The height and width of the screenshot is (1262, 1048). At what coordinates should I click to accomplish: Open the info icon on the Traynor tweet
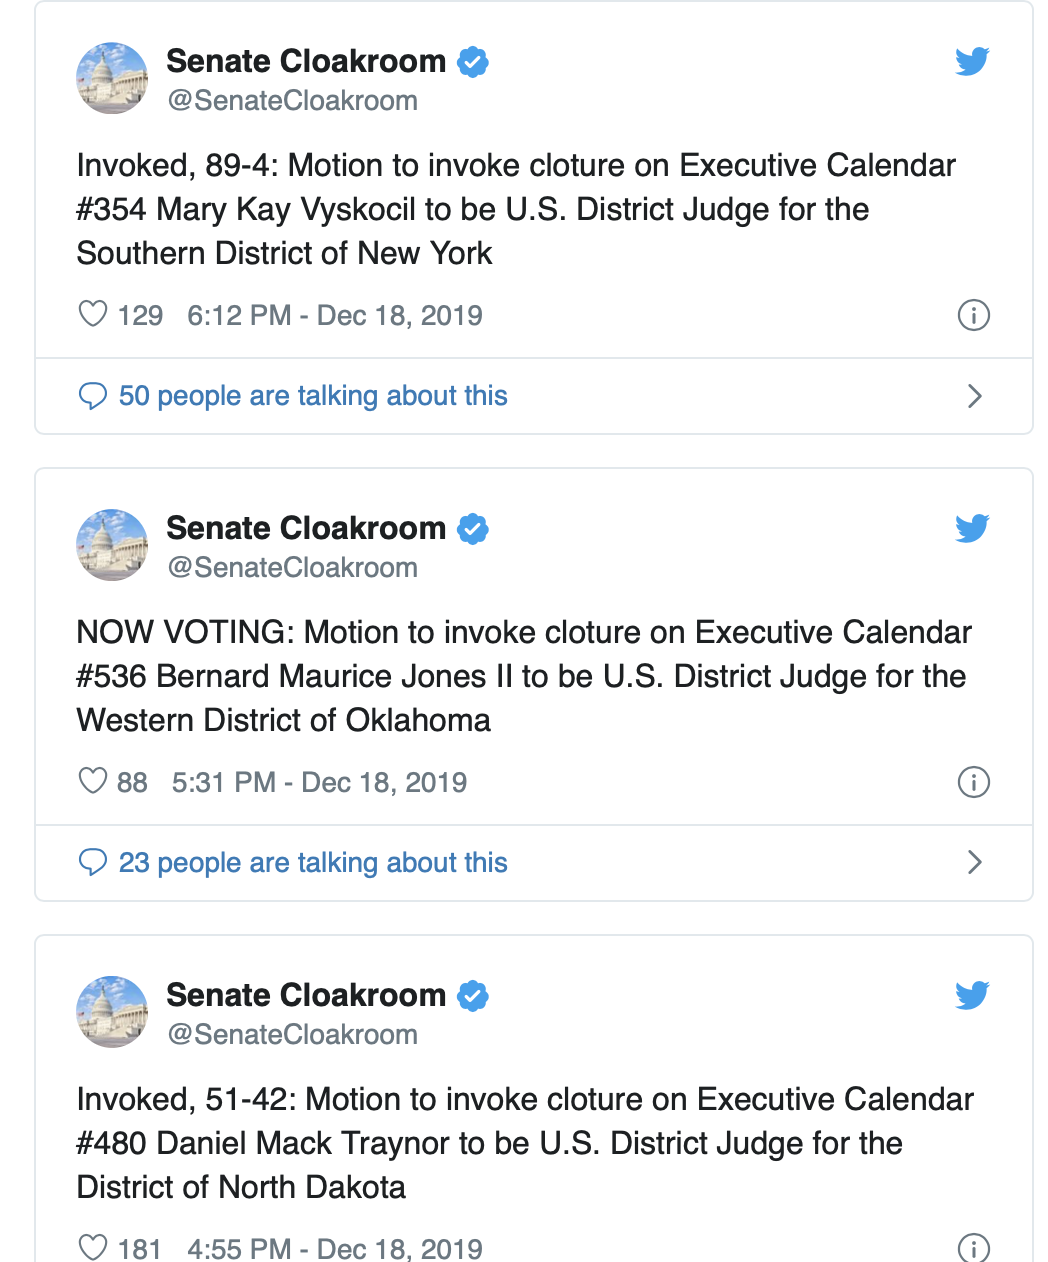(974, 1248)
